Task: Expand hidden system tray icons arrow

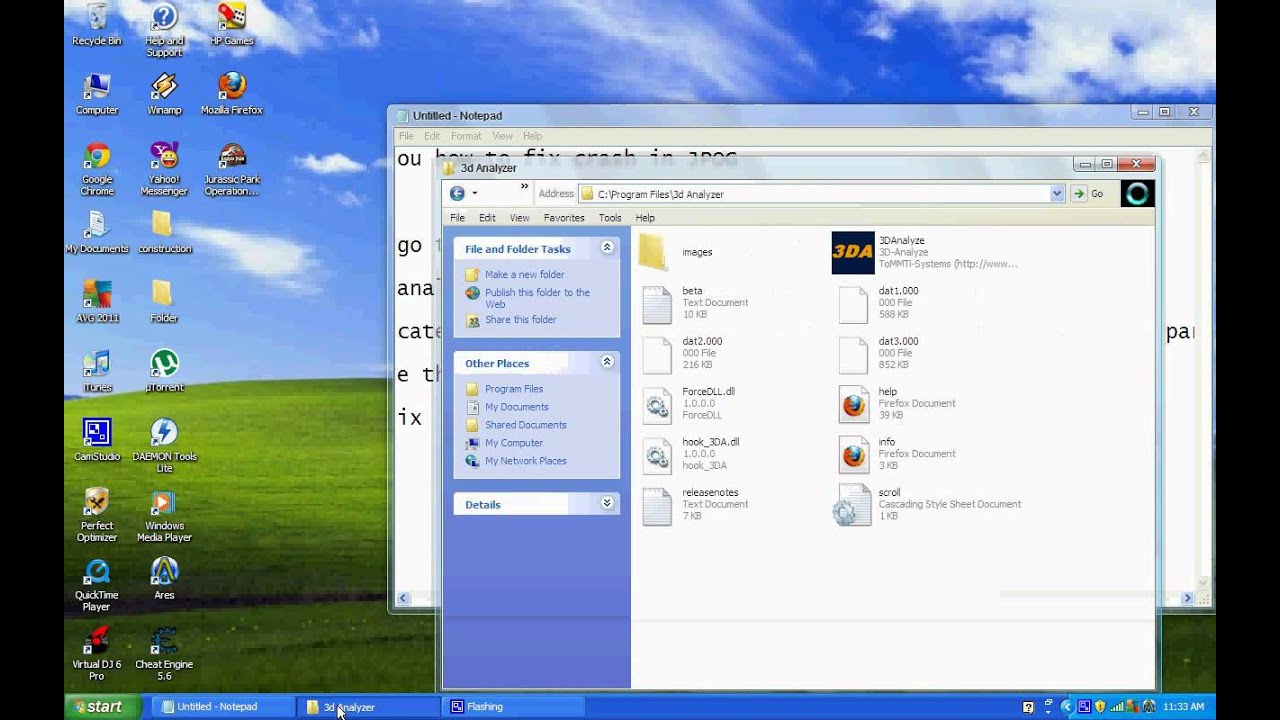Action: (x=1066, y=706)
